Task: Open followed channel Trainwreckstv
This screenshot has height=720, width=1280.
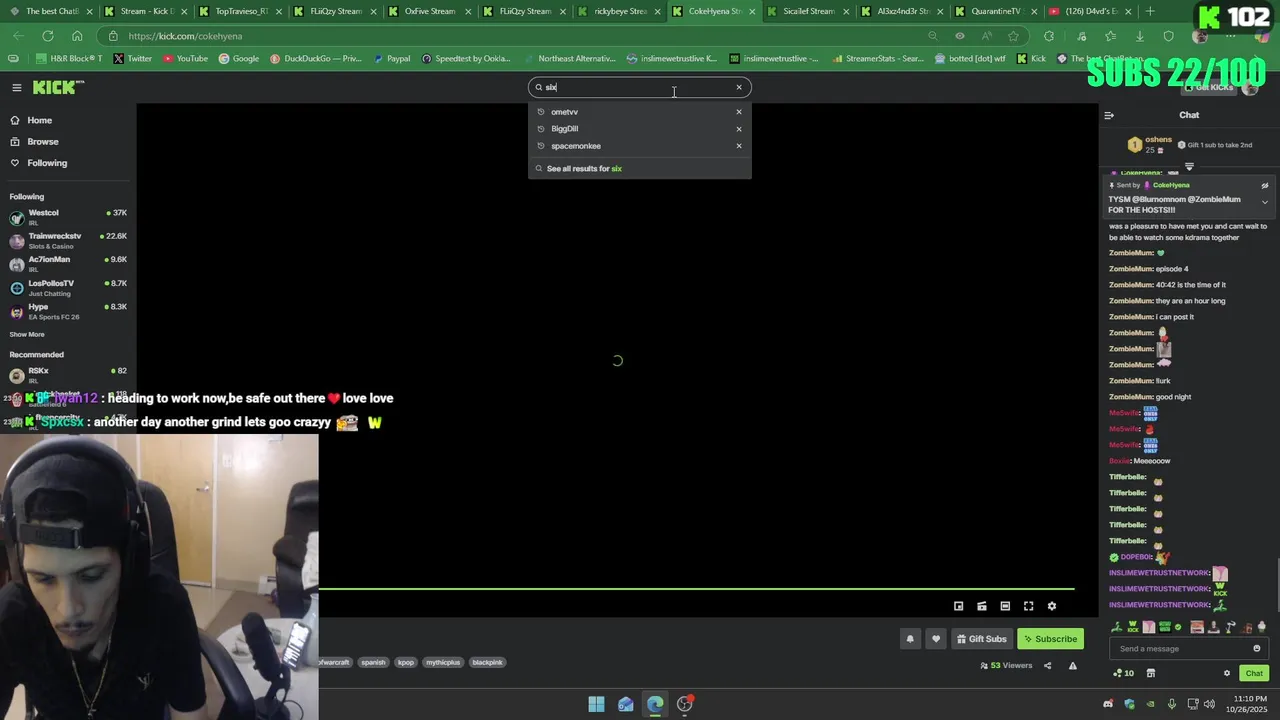Action: point(68,240)
